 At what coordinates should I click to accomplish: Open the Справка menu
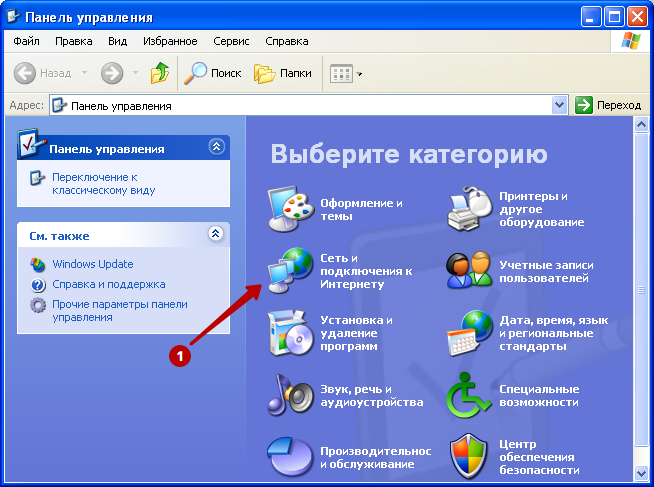(287, 41)
